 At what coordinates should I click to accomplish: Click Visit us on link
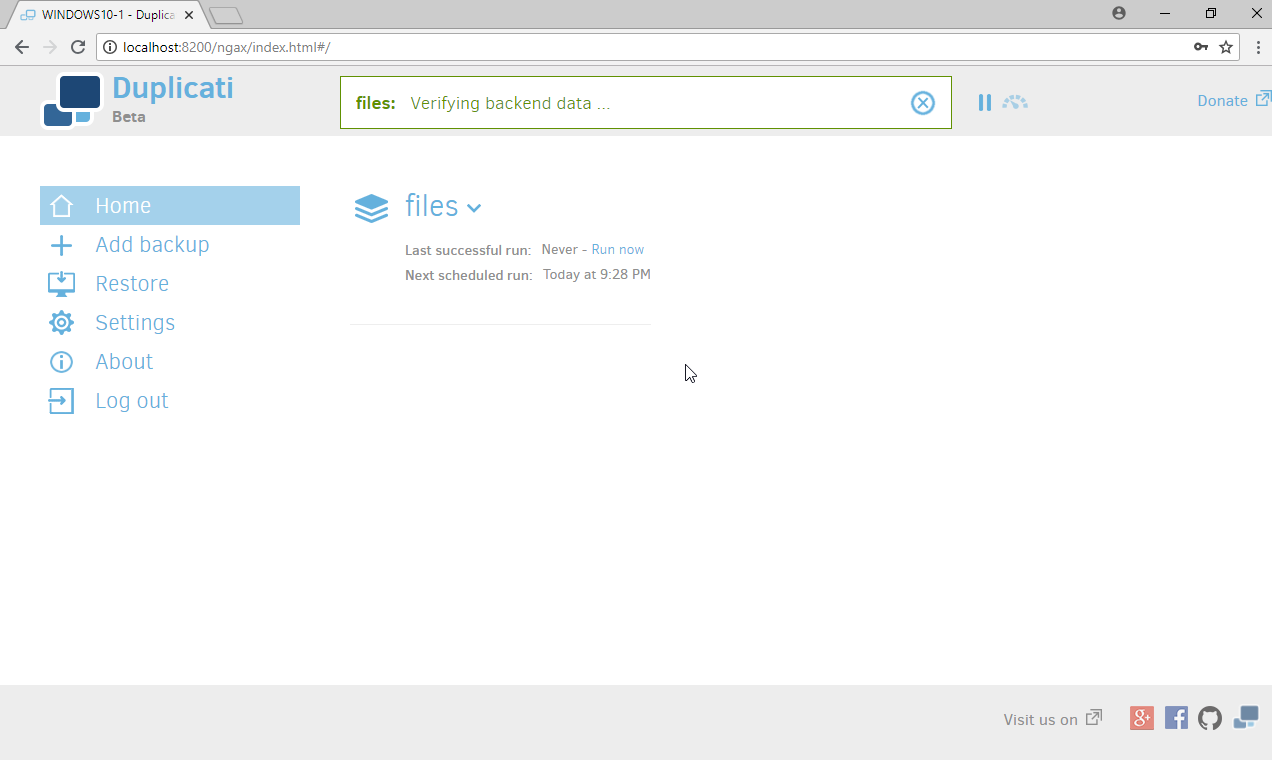pyautogui.click(x=1041, y=720)
